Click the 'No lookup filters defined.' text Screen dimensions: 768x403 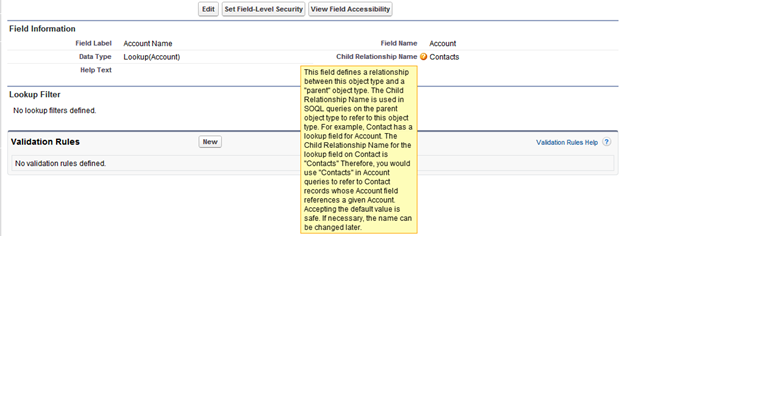click(x=55, y=111)
